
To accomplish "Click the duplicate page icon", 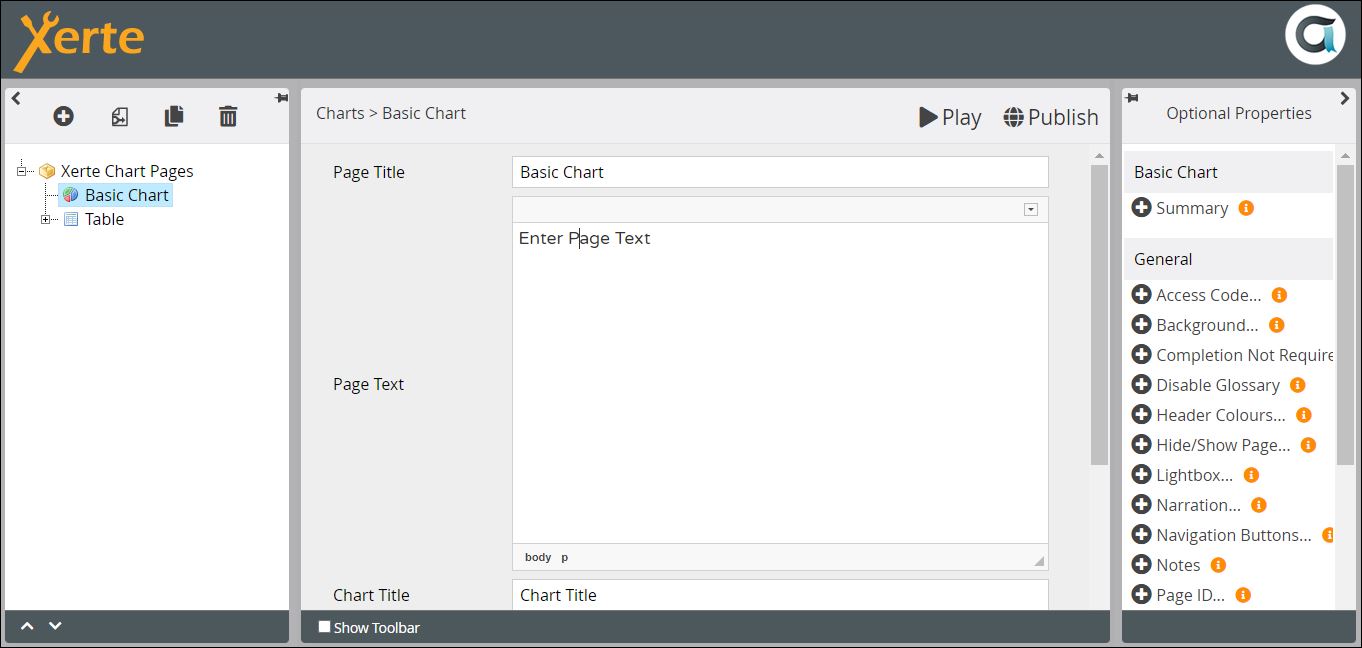I will coord(174,117).
